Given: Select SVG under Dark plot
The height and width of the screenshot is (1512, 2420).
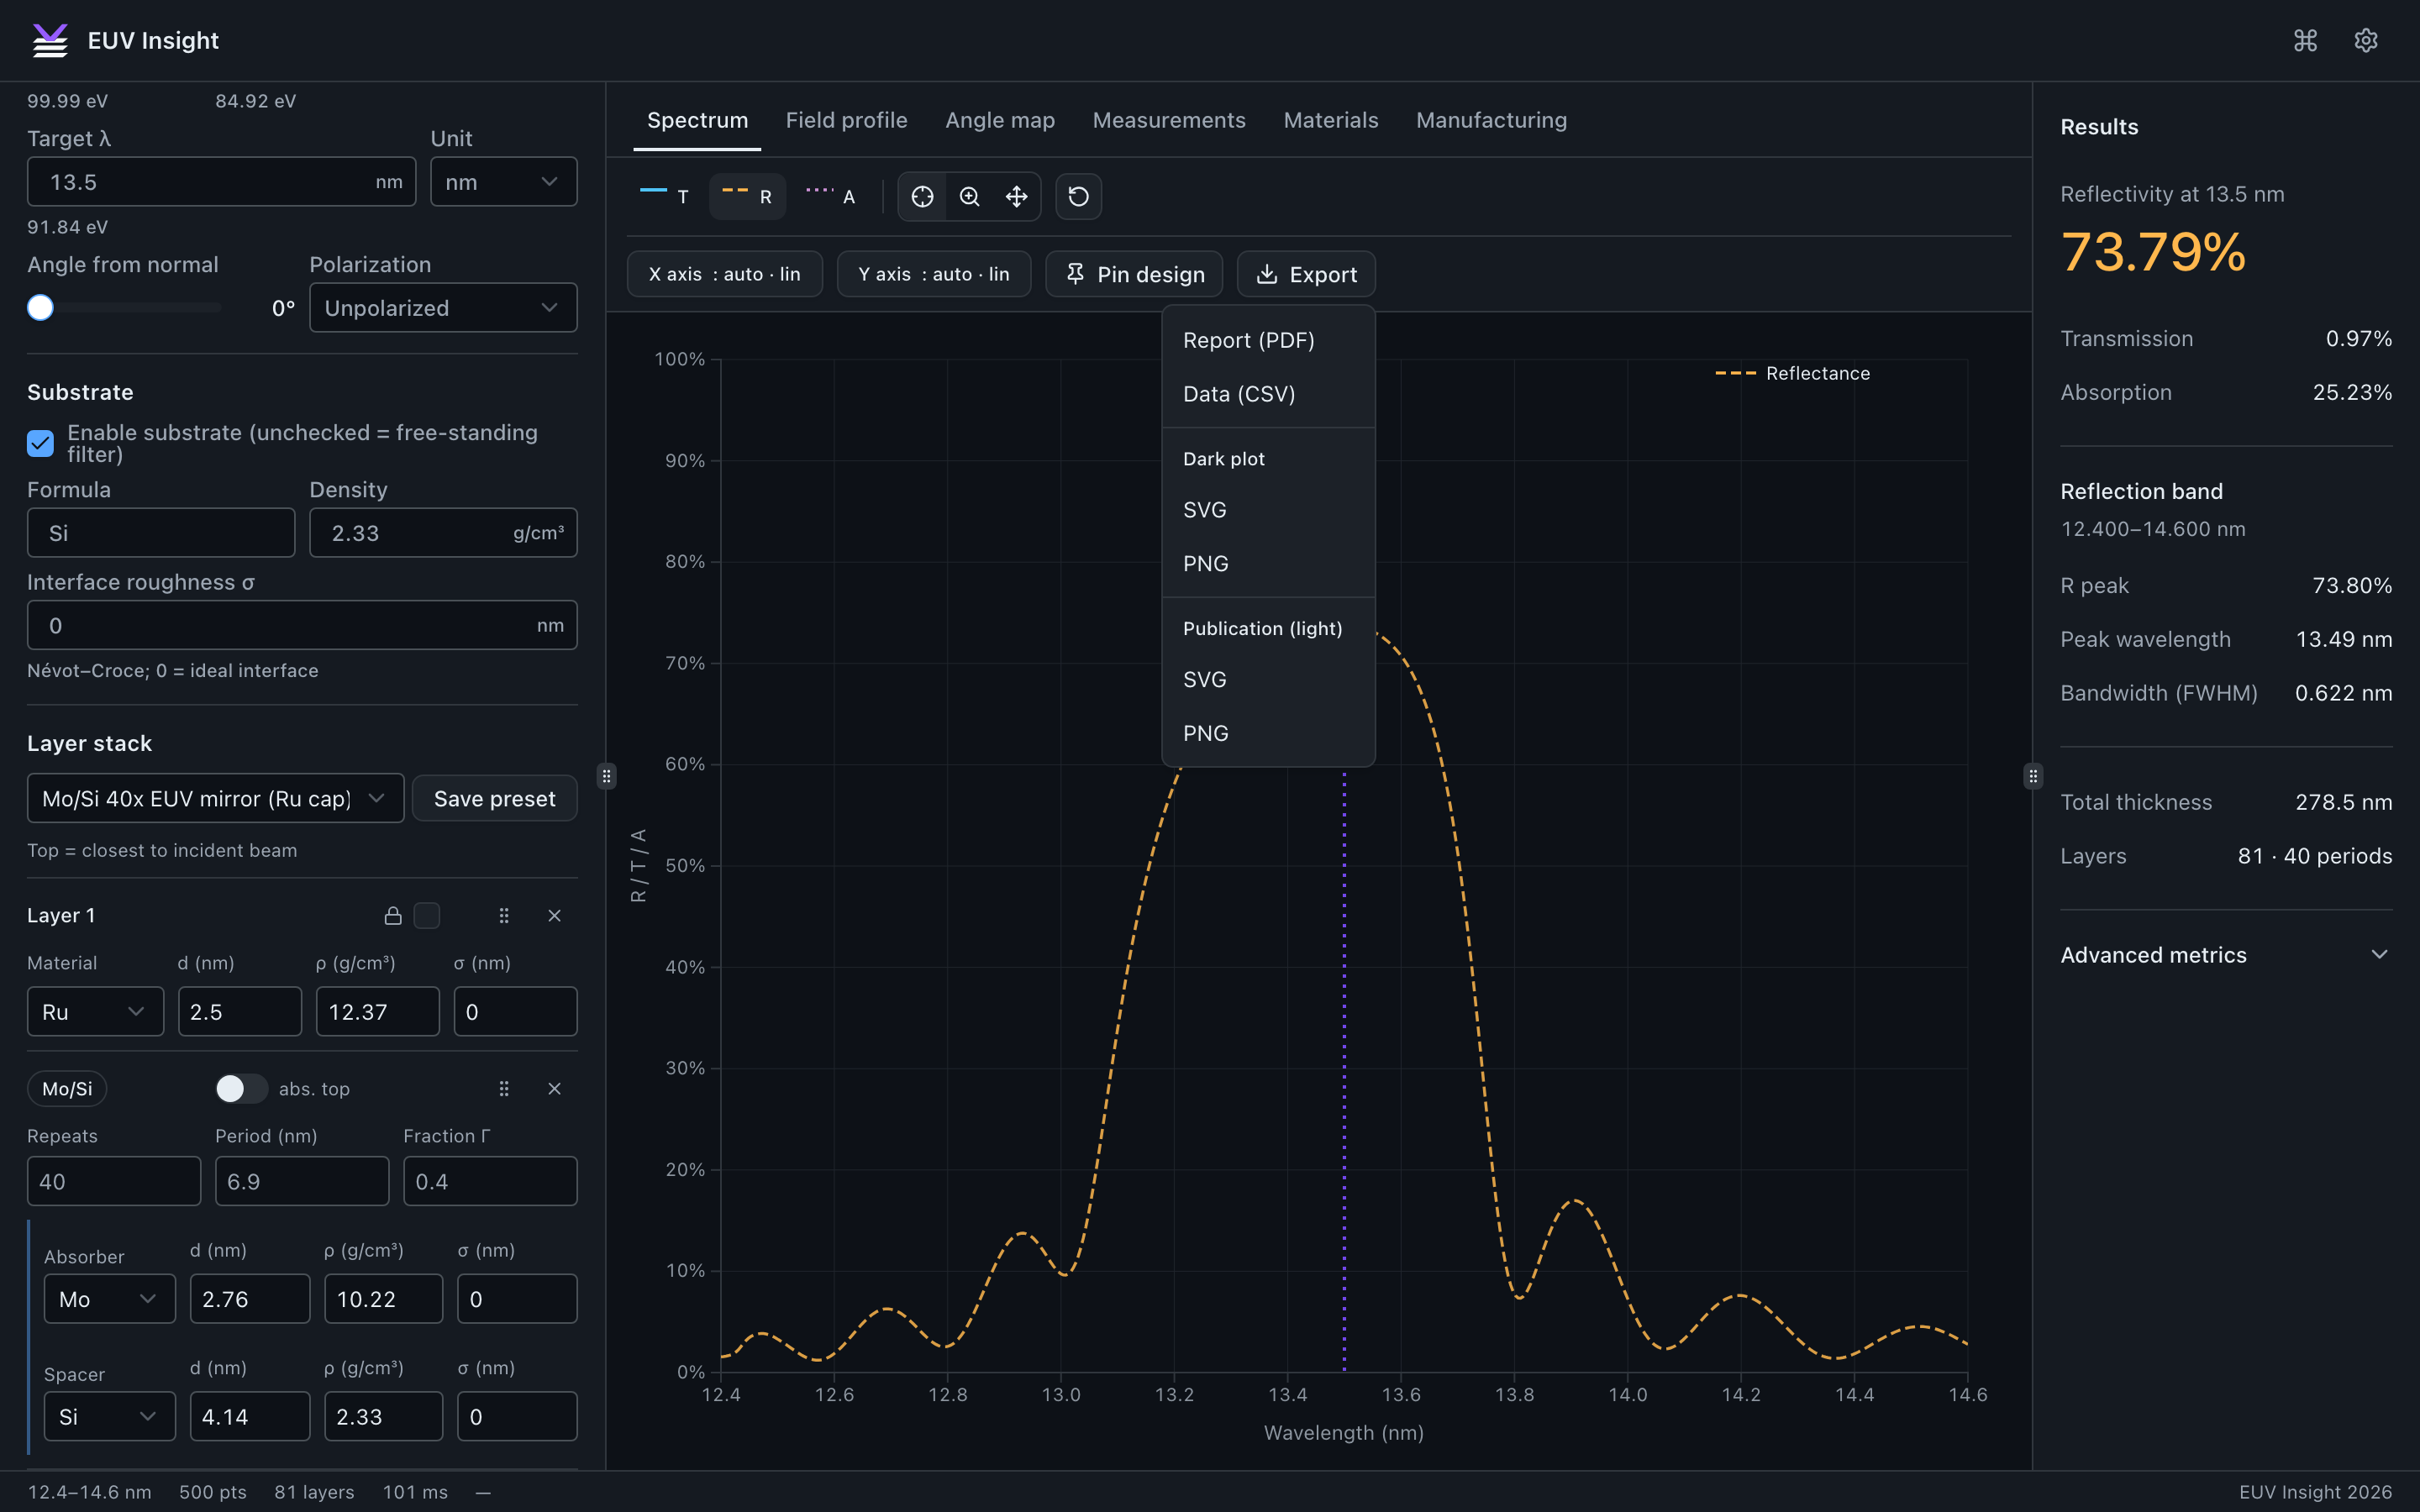Looking at the screenshot, I should [x=1268, y=510].
